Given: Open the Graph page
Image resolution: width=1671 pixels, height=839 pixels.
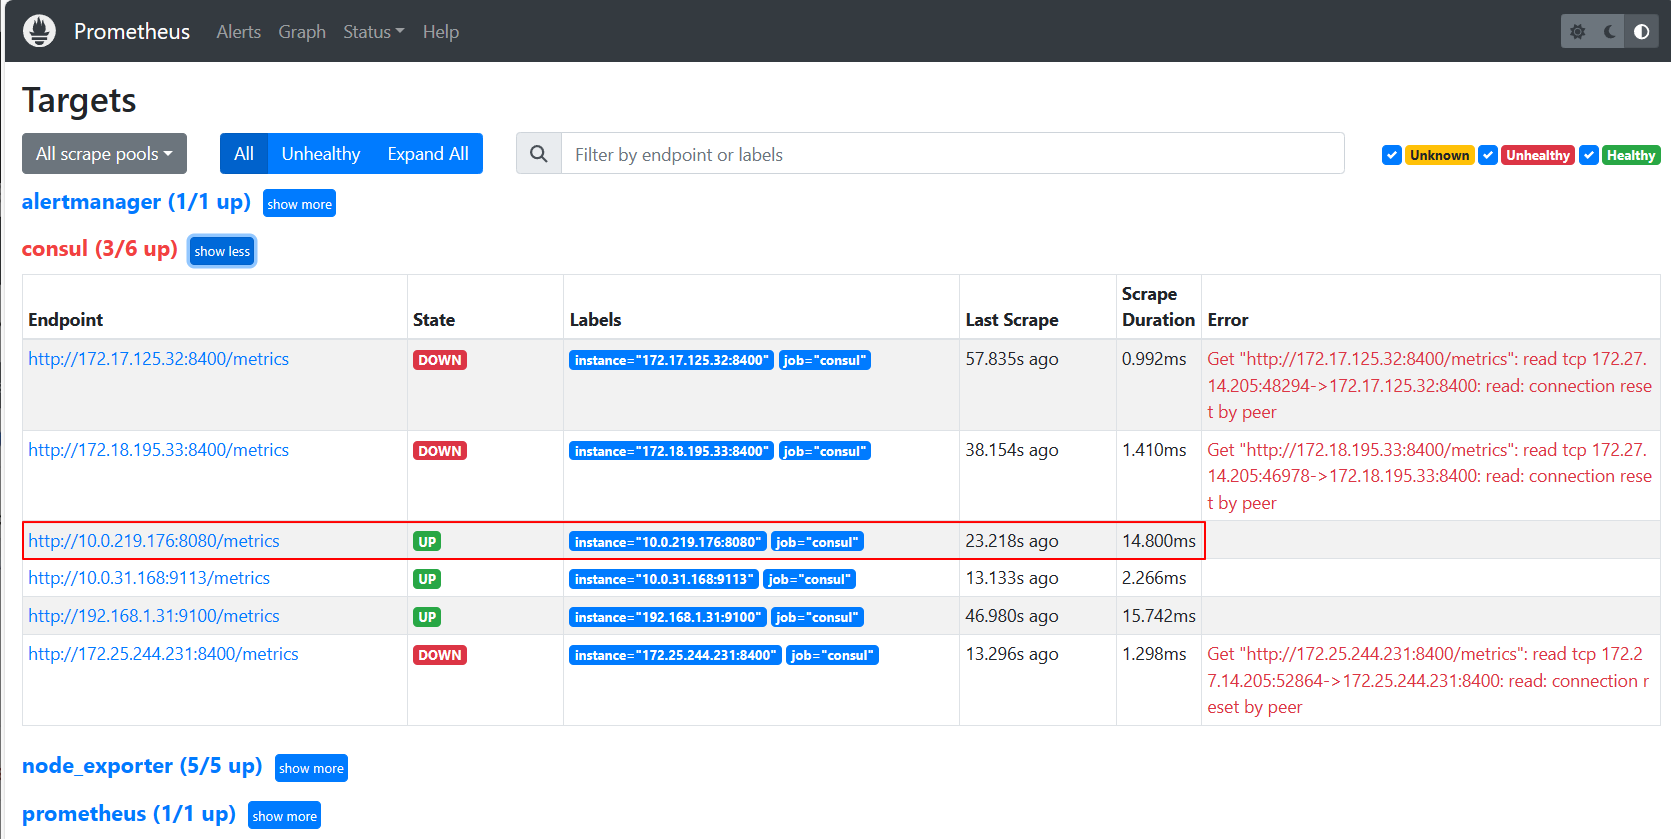Looking at the screenshot, I should (302, 32).
